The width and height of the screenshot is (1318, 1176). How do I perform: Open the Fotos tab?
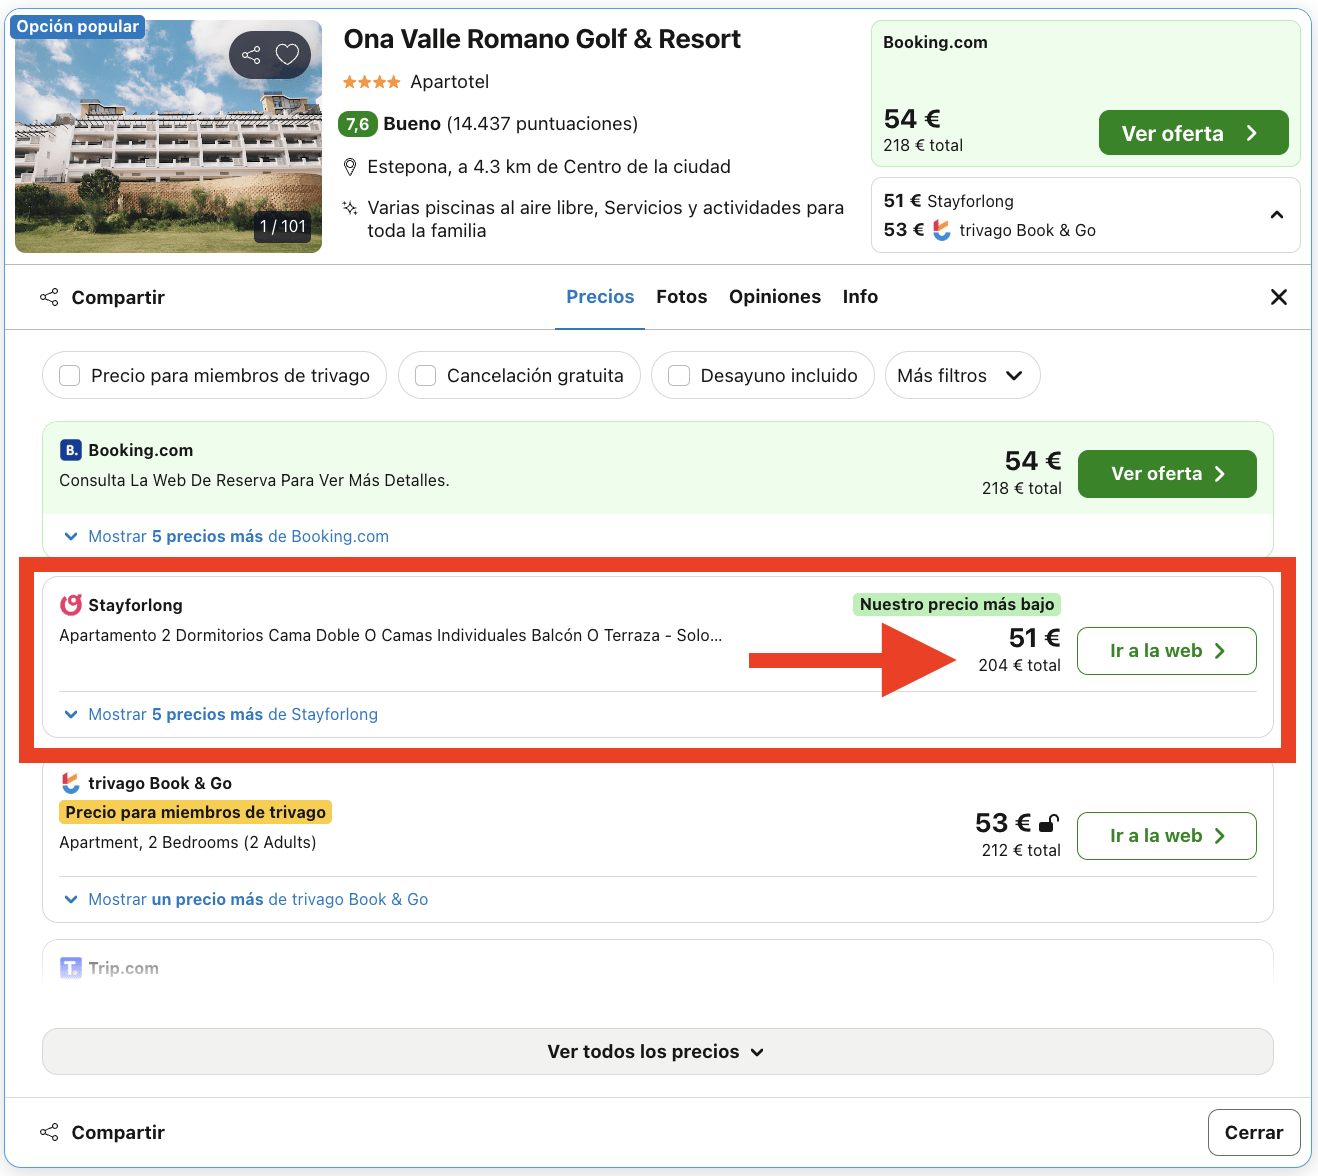coord(682,297)
